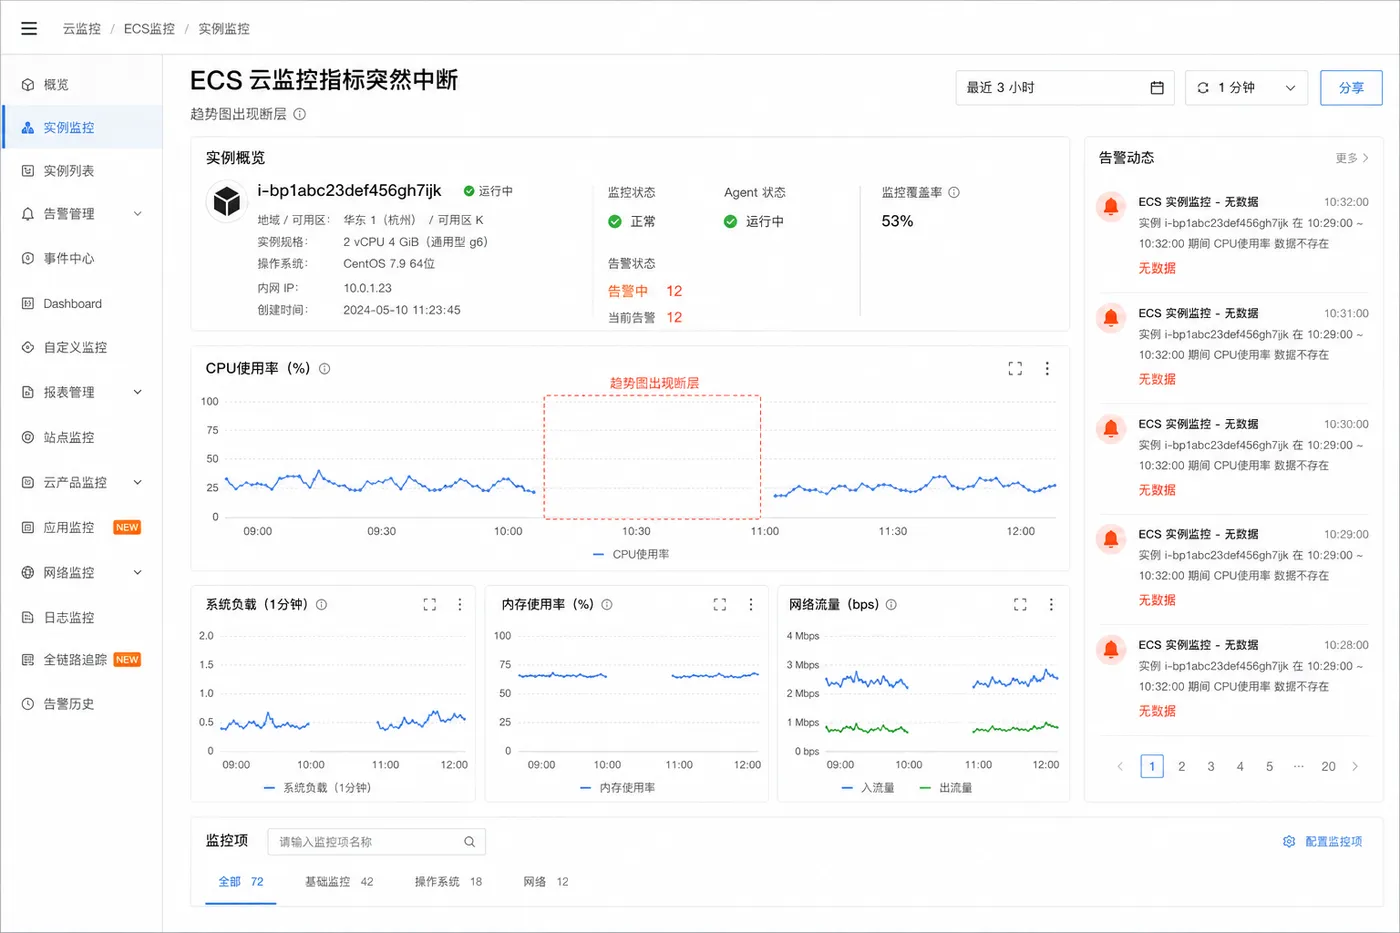
Task: Open 更多 alerts link
Action: click(x=1352, y=158)
